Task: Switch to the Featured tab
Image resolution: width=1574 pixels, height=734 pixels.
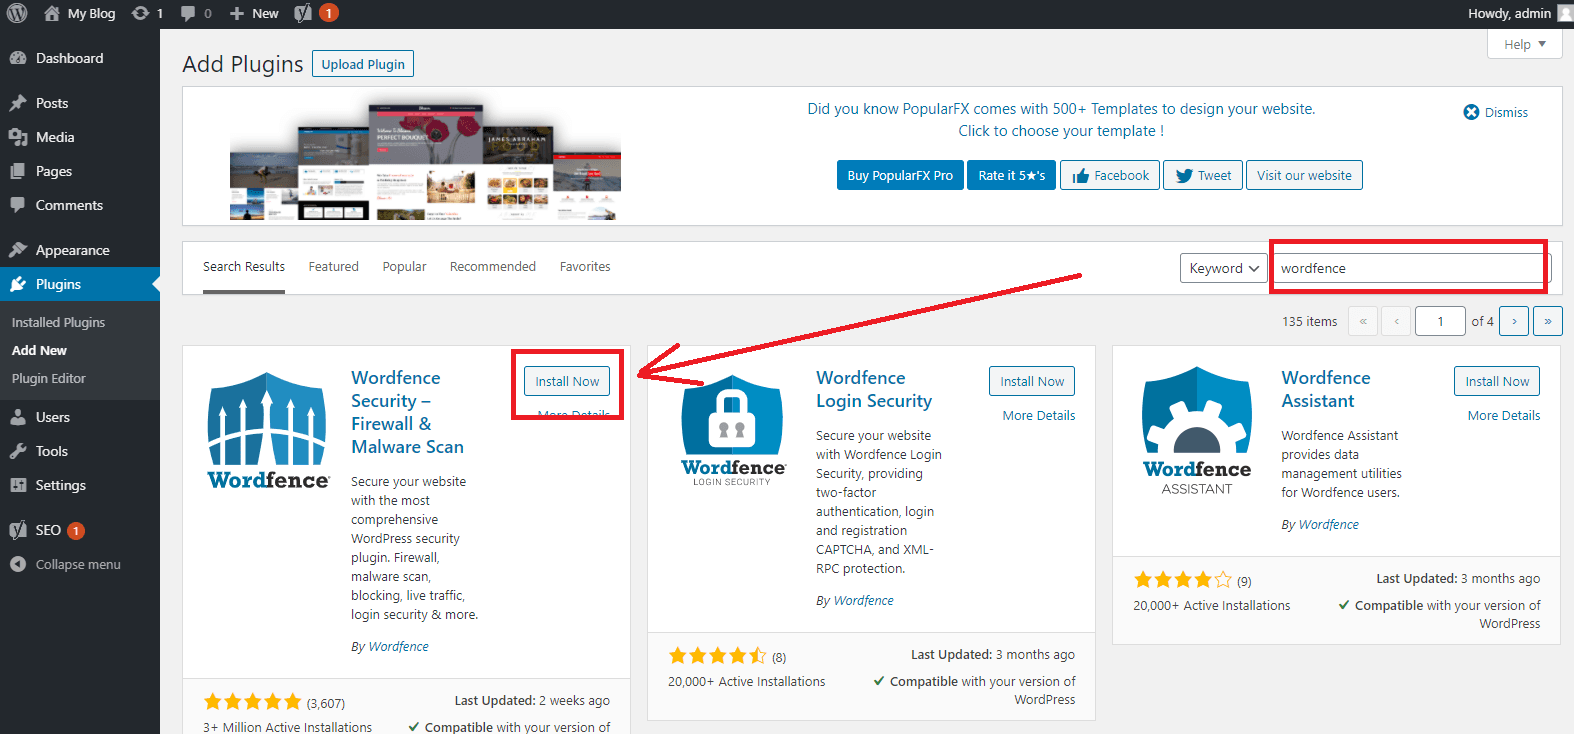Action: click(x=333, y=267)
